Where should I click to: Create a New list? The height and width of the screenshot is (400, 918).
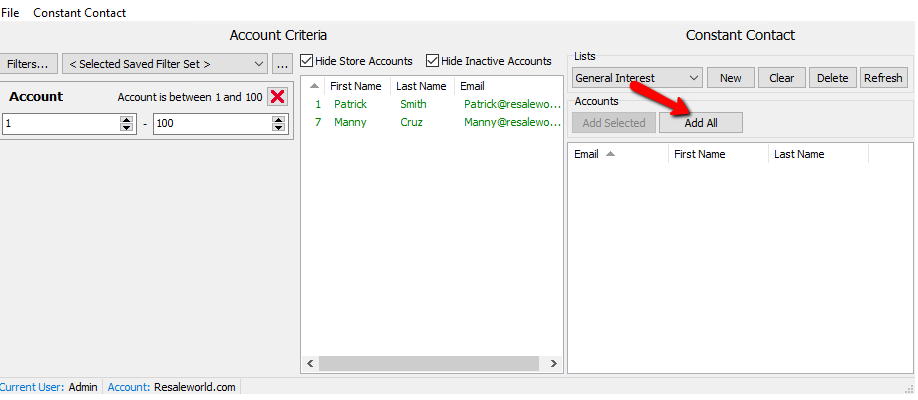coord(731,78)
